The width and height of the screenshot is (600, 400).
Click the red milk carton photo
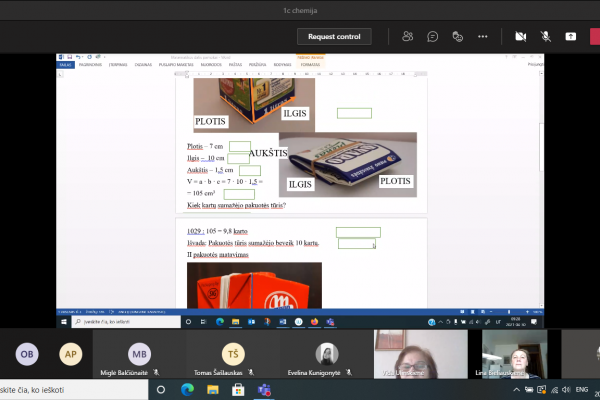pos(254,285)
